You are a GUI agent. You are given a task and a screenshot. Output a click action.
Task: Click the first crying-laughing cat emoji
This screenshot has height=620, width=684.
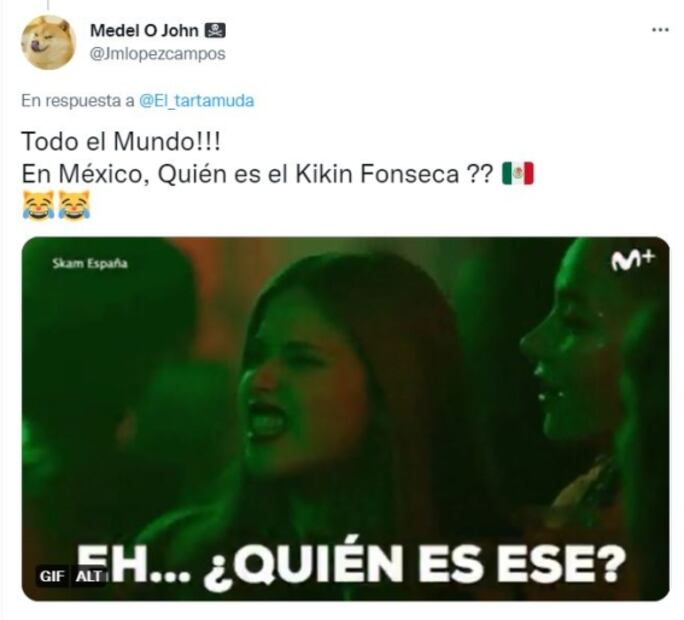coord(38,206)
